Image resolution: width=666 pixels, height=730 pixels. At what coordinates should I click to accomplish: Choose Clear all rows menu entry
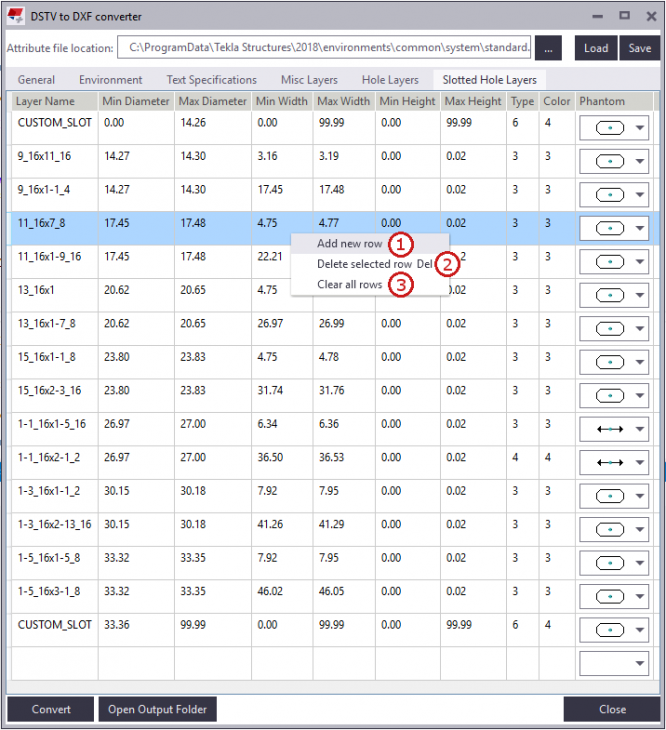pyautogui.click(x=370, y=284)
